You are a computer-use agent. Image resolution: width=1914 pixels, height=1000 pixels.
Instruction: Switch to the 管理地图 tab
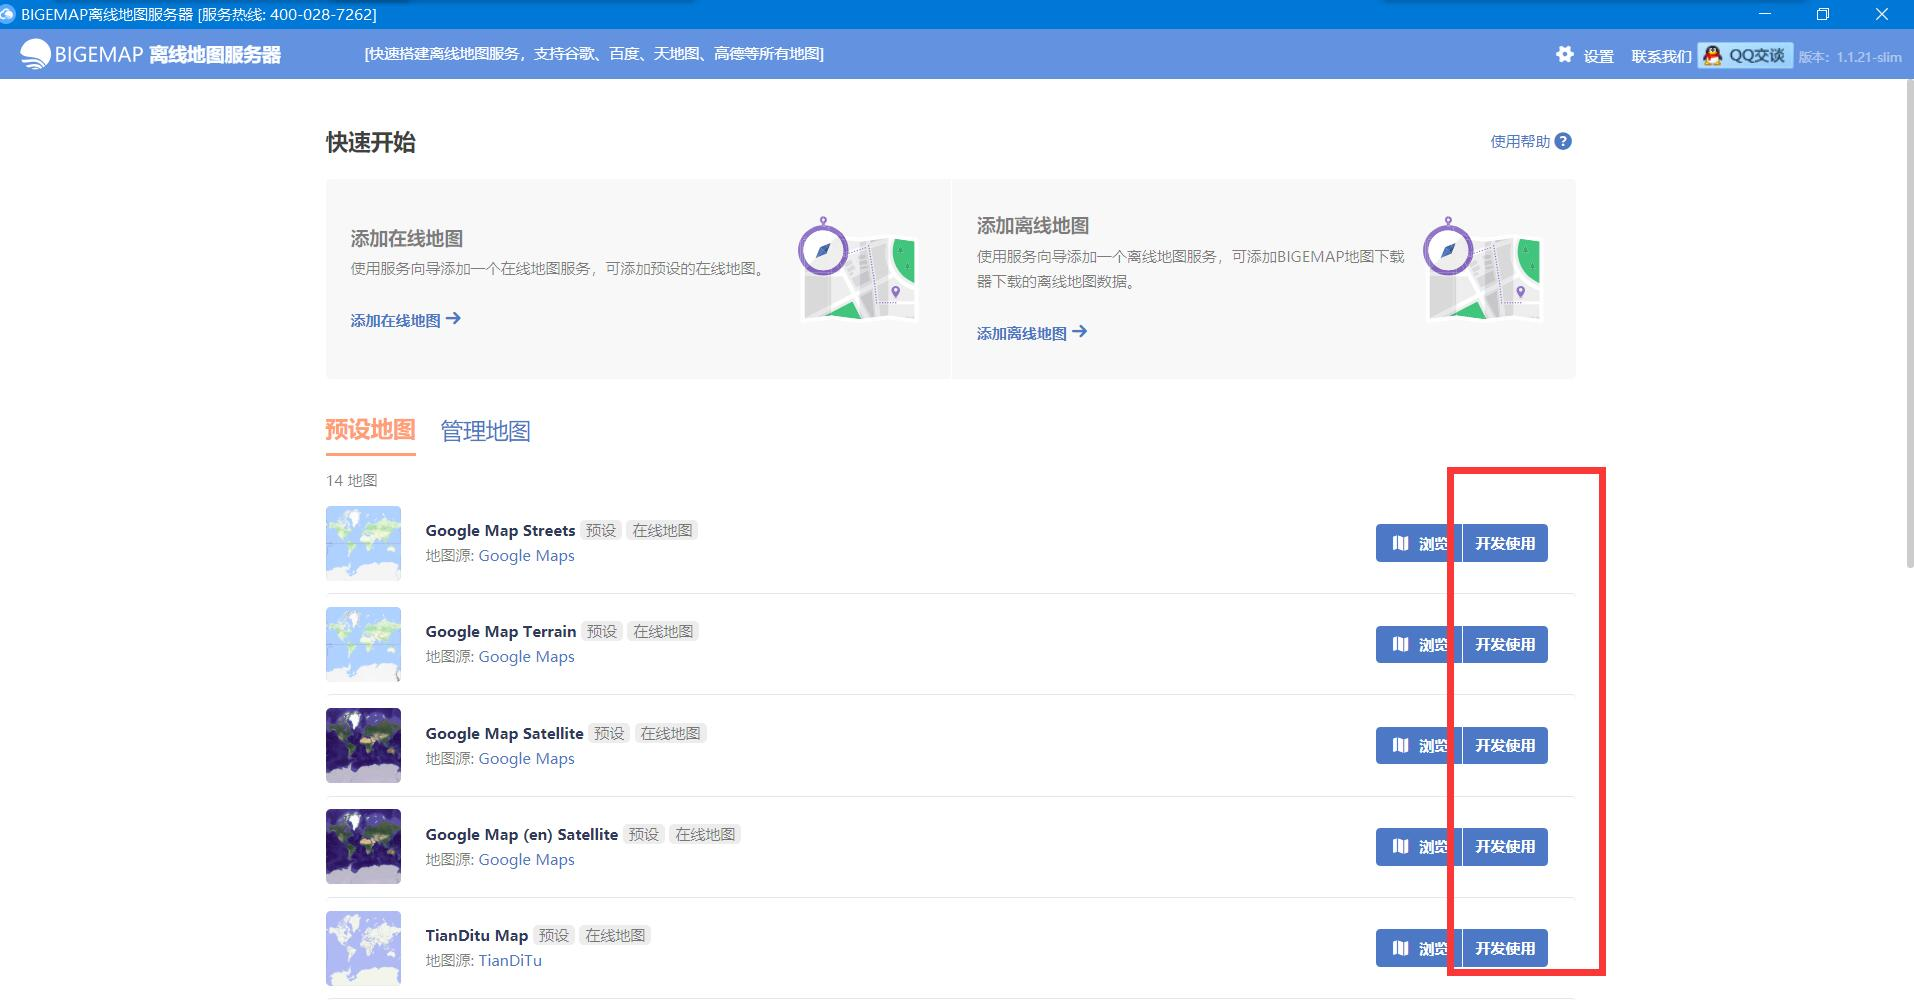484,431
